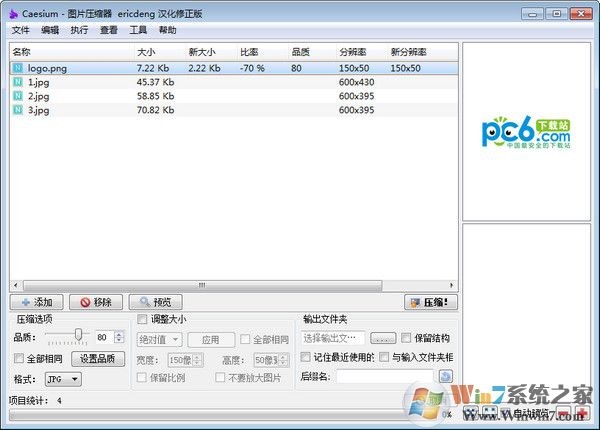Click the blue refresh icon beside suffix field
Image resolution: width=600 pixels, height=430 pixels.
click(x=446, y=376)
